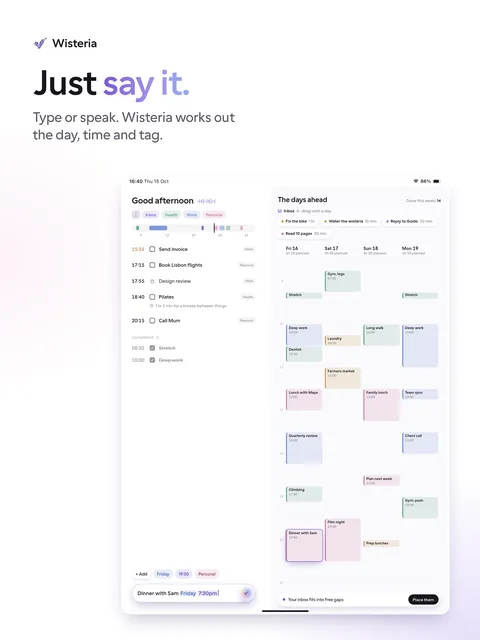480x640 pixels.
Task: Select the Mon 19 day column header
Action: point(413,250)
